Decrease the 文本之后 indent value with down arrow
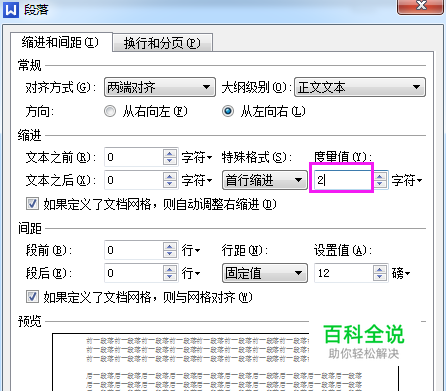446x391 pixels. click(x=170, y=184)
